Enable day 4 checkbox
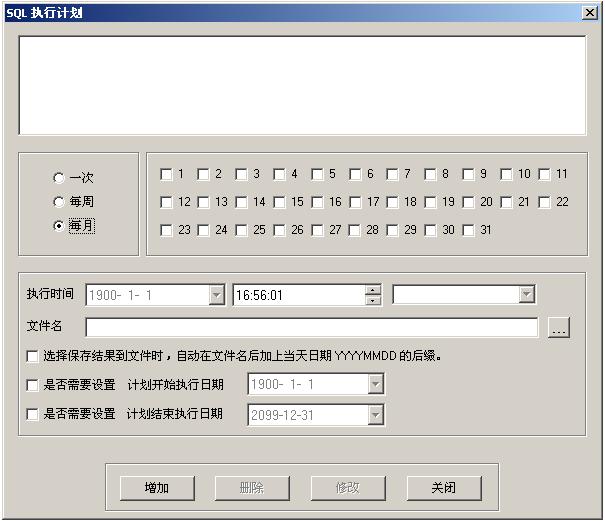This screenshot has height=521, width=605. (x=279, y=174)
